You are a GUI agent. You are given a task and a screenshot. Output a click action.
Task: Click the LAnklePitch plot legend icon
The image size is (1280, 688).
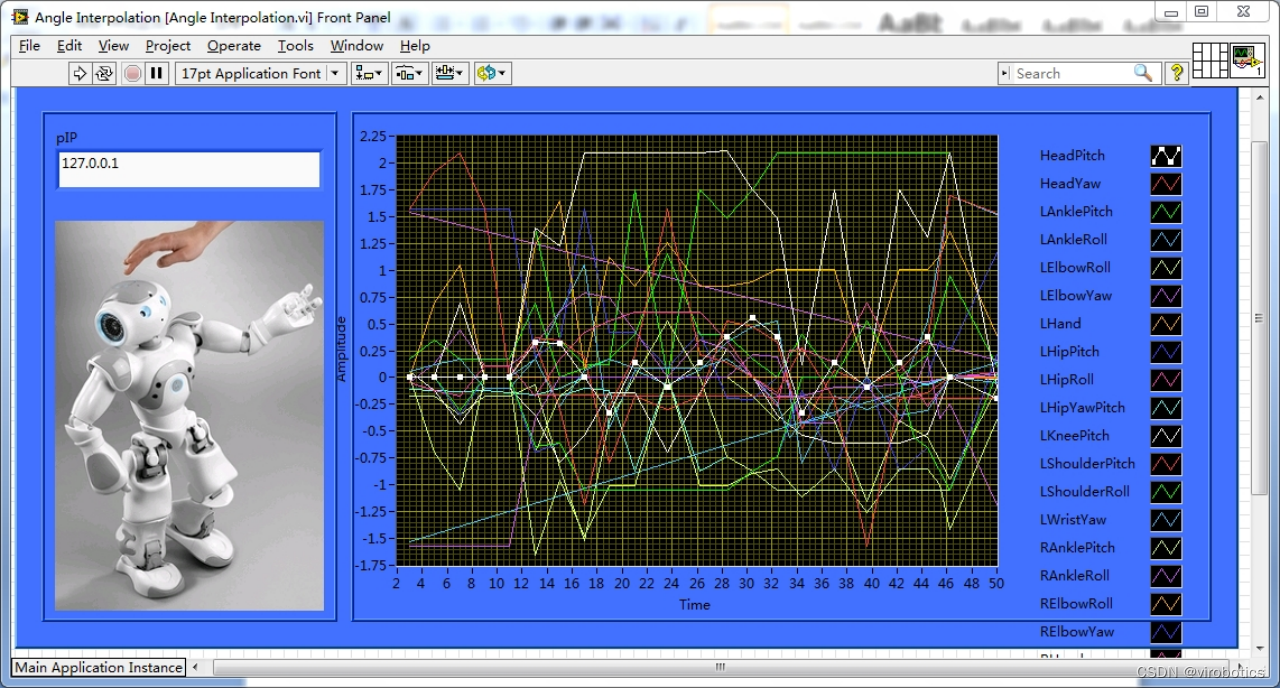1165,212
